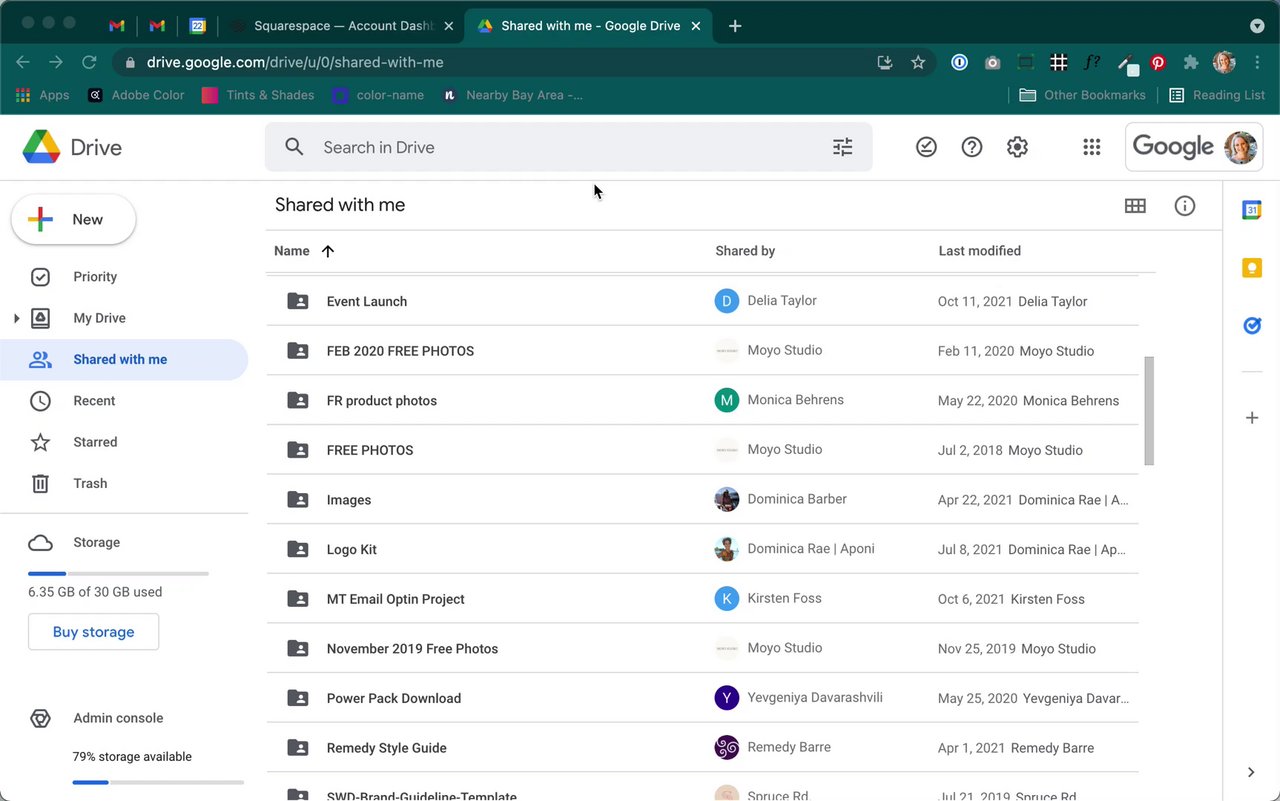Open Google Keep in the side panel
1280x801 pixels.
1252,268
